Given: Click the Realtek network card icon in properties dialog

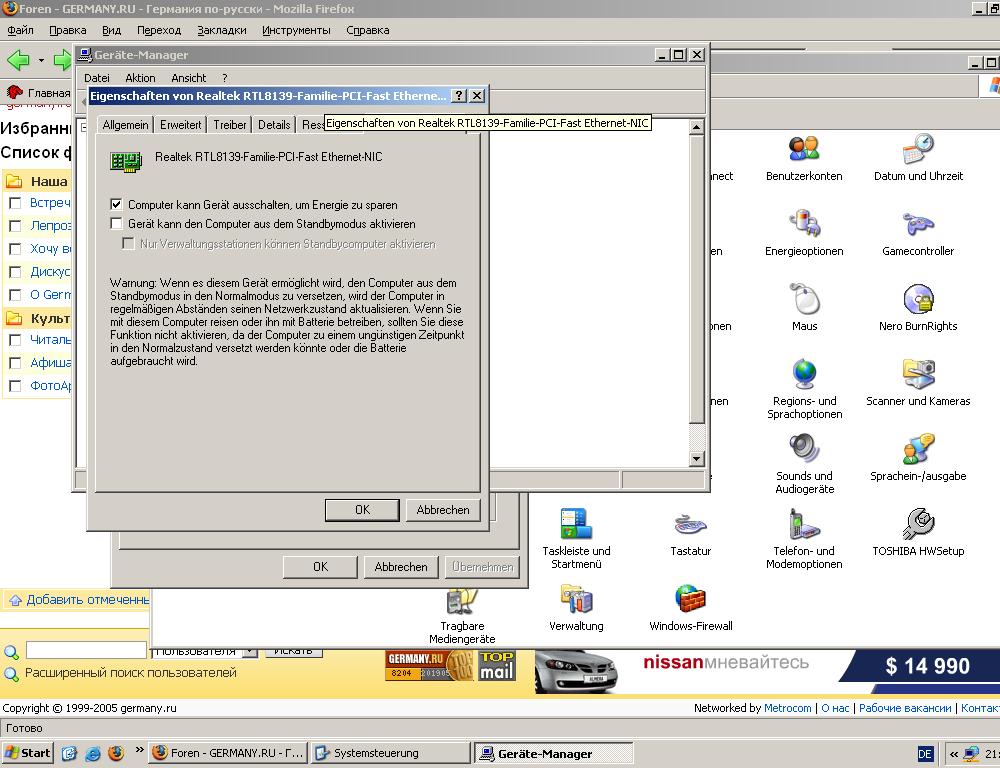Looking at the screenshot, I should (x=126, y=161).
